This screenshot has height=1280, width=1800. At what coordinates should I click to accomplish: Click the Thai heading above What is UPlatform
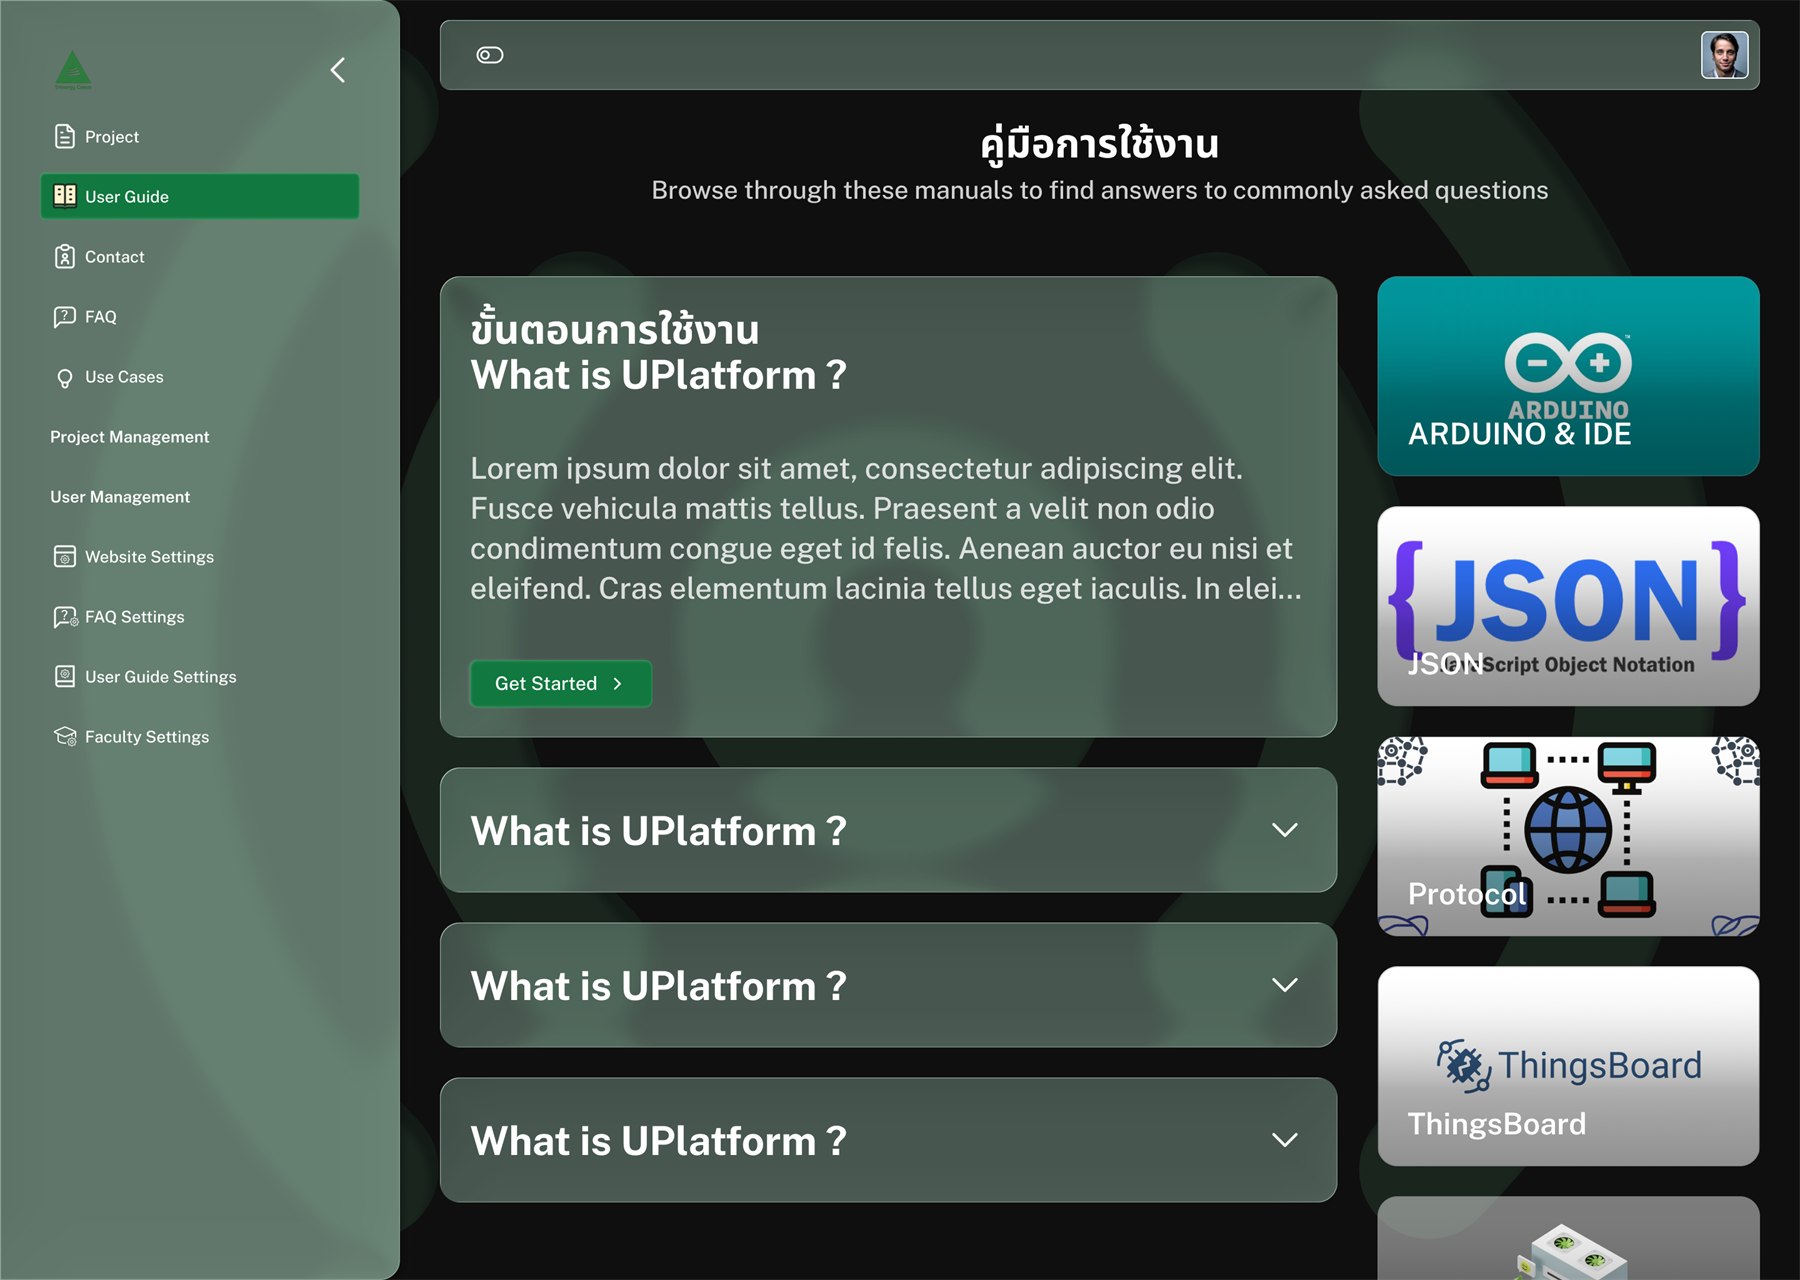coord(615,329)
